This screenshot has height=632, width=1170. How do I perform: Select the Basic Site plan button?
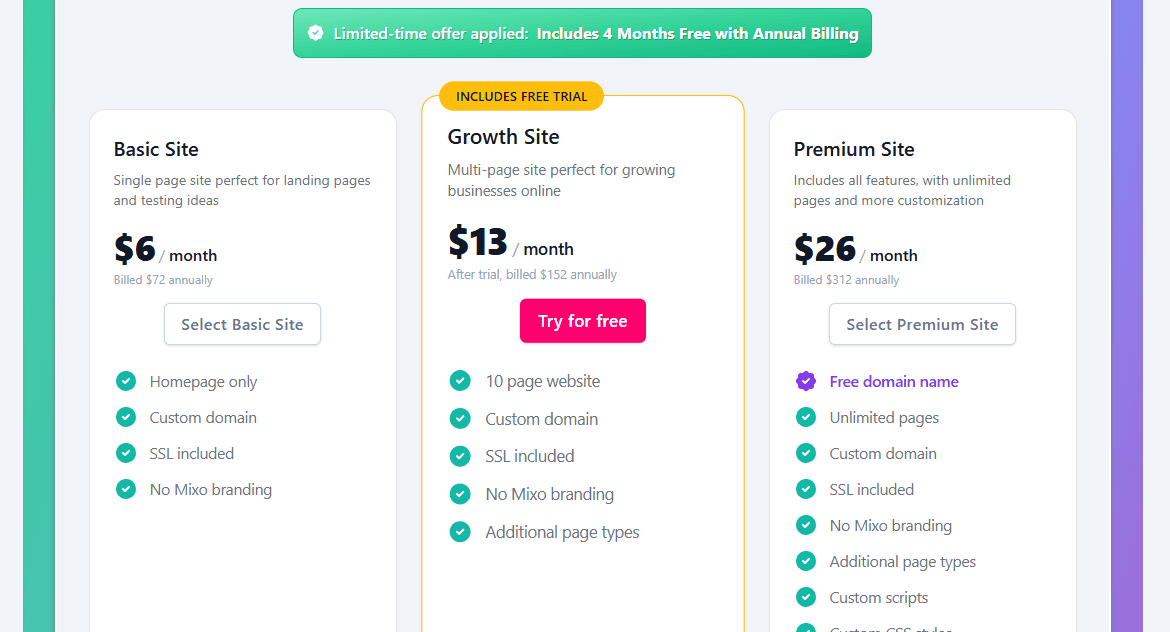pyautogui.click(x=242, y=324)
